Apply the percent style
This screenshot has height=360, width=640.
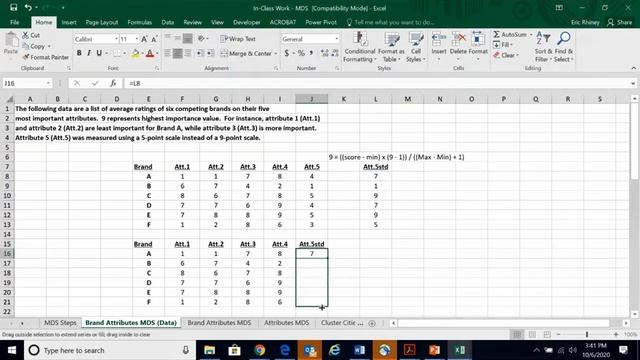pos(301,53)
